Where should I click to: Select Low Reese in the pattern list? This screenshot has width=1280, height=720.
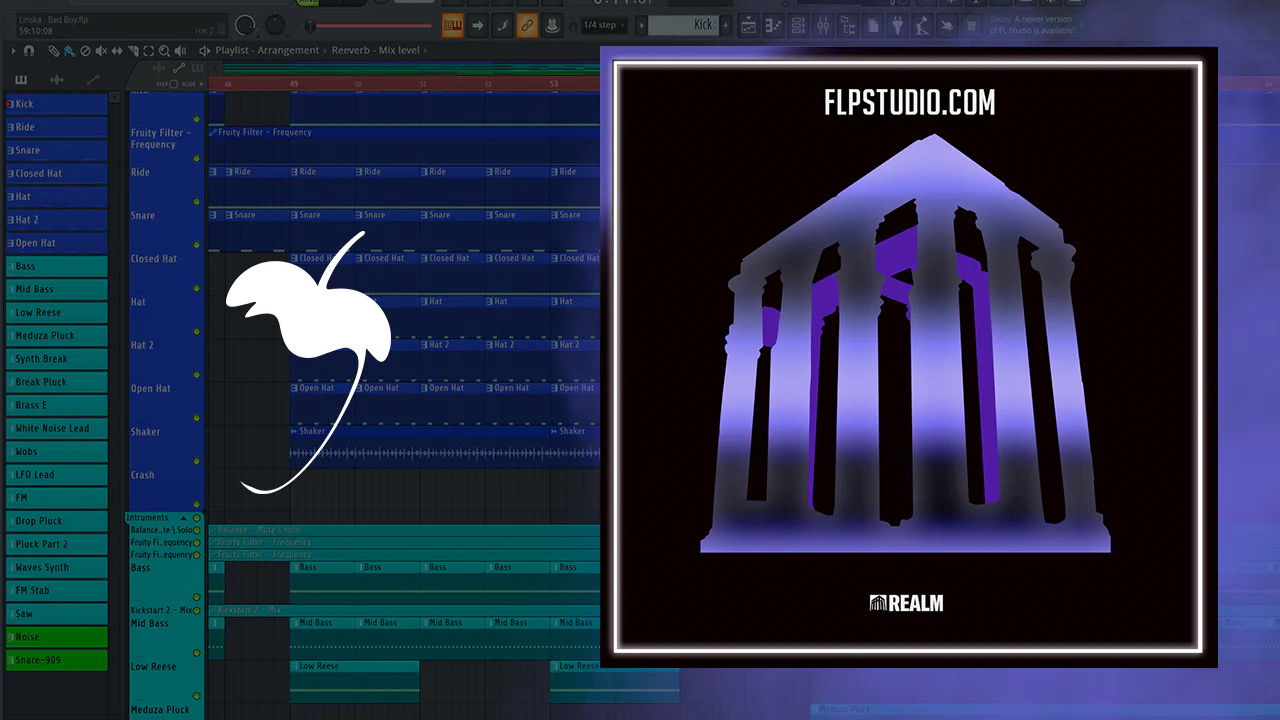(x=57, y=313)
